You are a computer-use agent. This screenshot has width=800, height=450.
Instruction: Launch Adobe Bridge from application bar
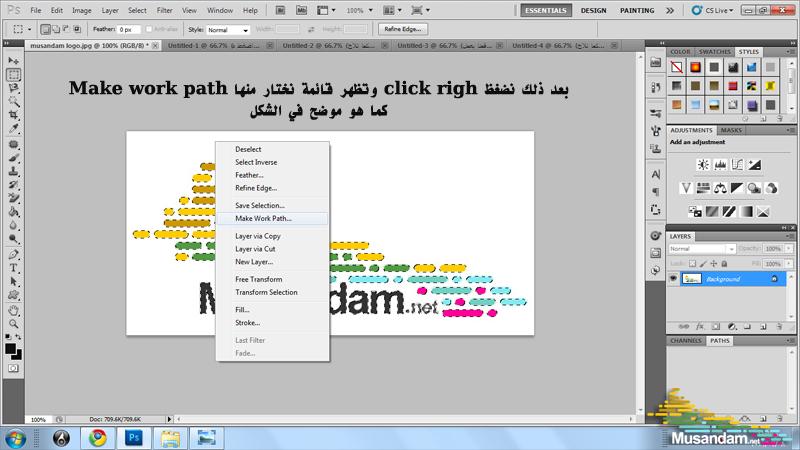(x=280, y=10)
